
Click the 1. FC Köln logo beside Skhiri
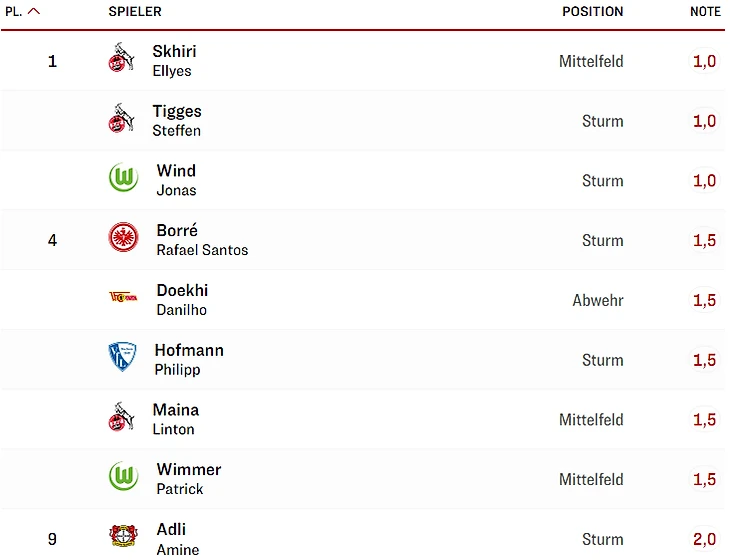(x=121, y=60)
